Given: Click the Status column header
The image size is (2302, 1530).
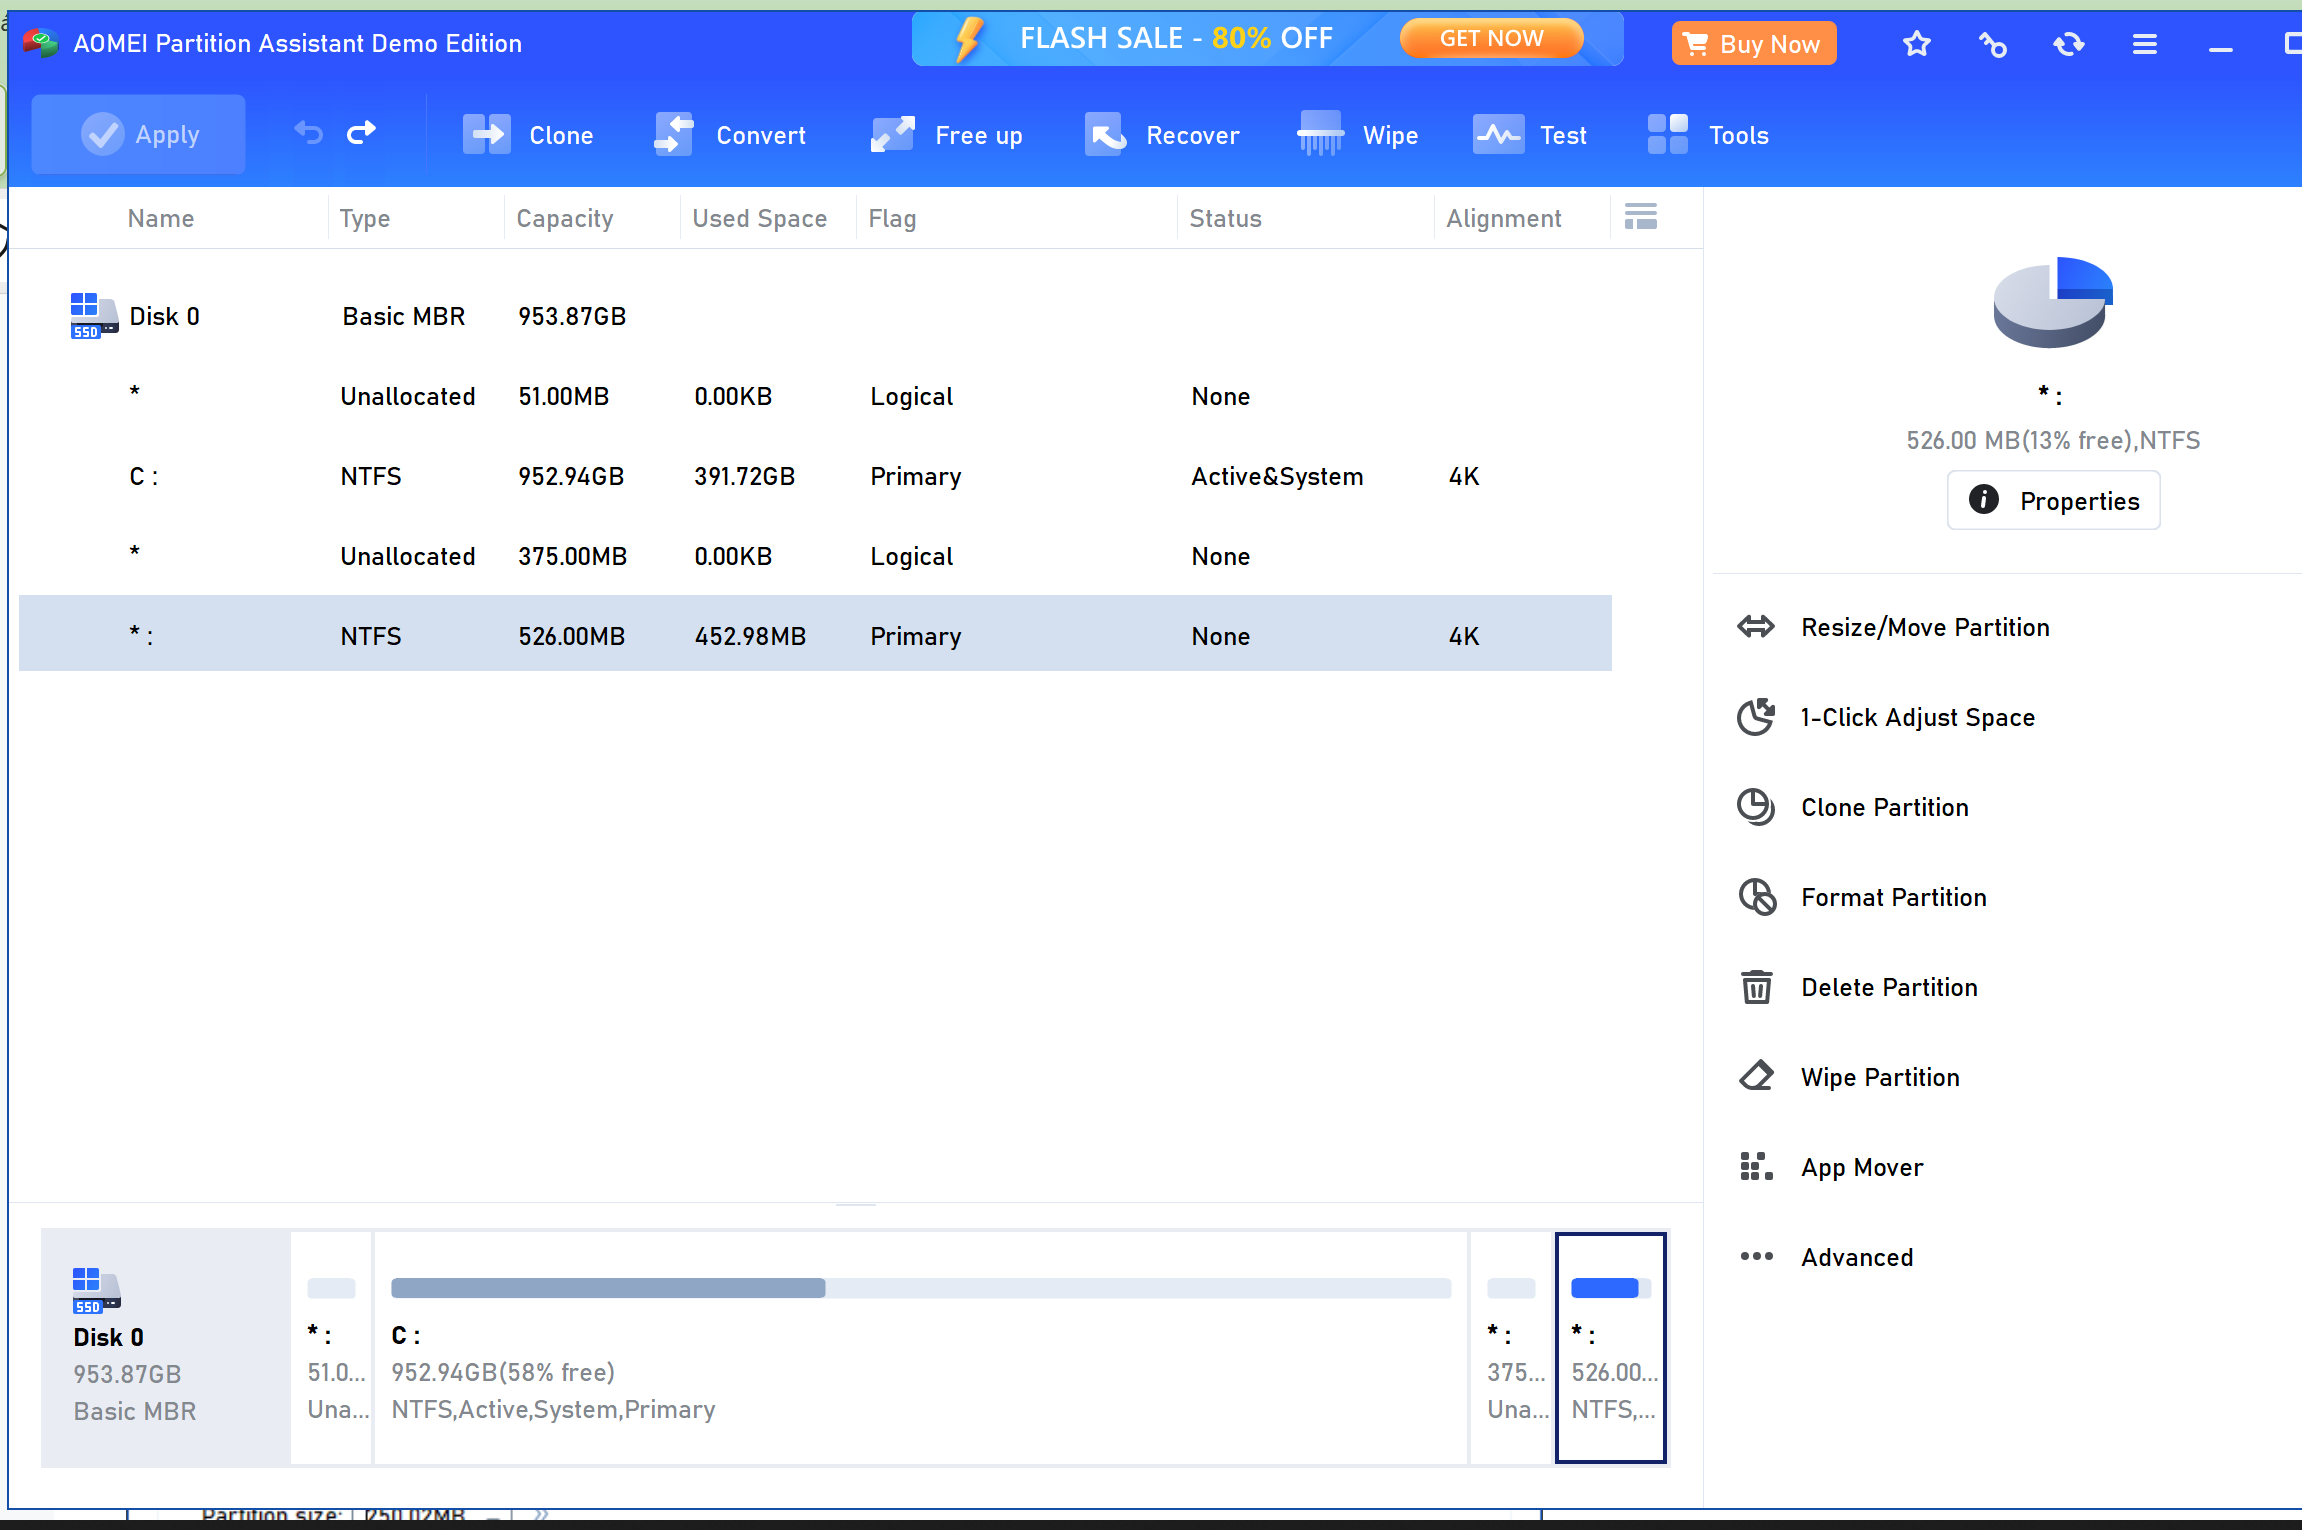Looking at the screenshot, I should pyautogui.click(x=1225, y=218).
